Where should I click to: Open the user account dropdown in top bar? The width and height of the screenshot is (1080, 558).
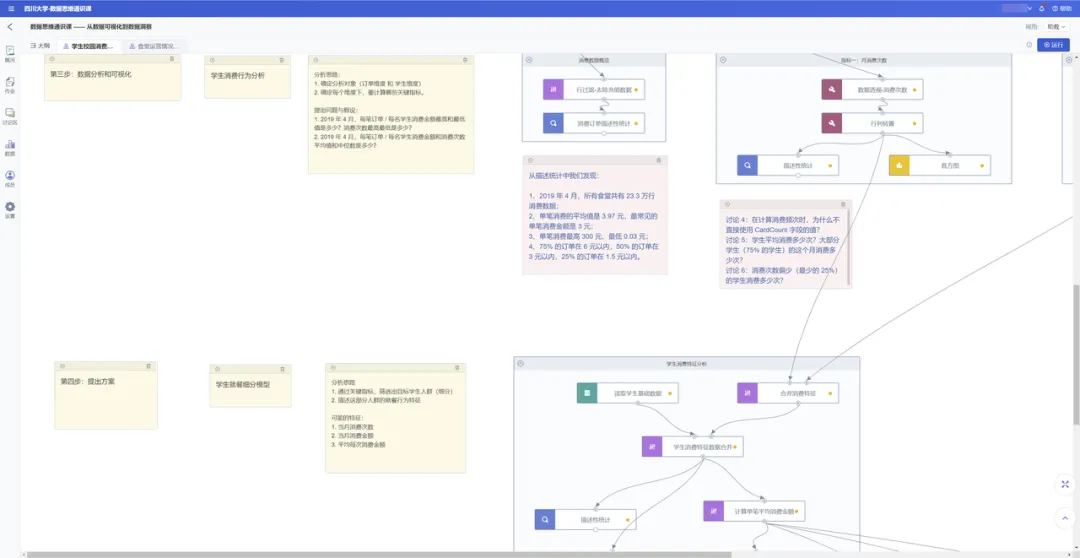pyautogui.click(x=1017, y=8)
